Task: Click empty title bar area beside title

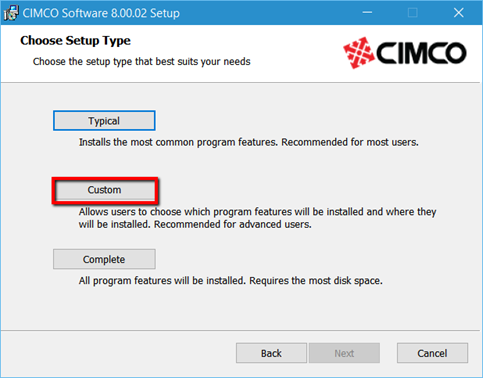Action: 267,13
